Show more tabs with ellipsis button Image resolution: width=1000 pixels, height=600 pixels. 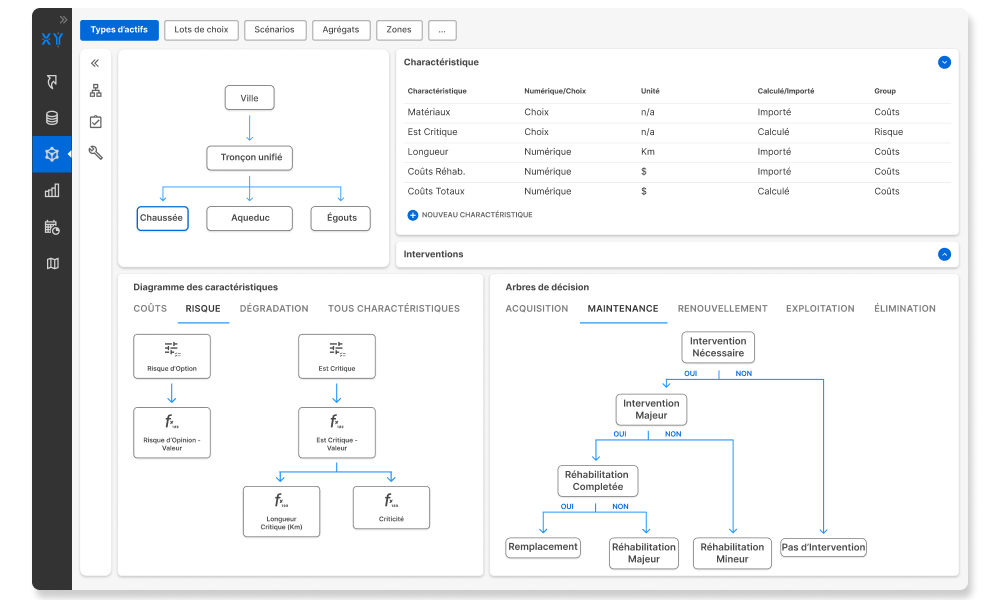click(442, 30)
